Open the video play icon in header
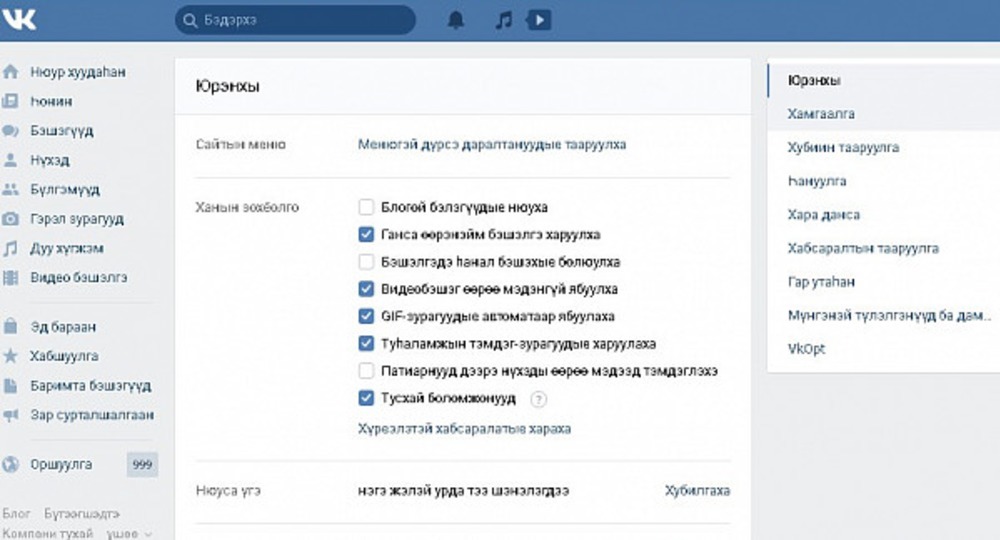Viewport: 1000px width, 540px height. point(539,20)
